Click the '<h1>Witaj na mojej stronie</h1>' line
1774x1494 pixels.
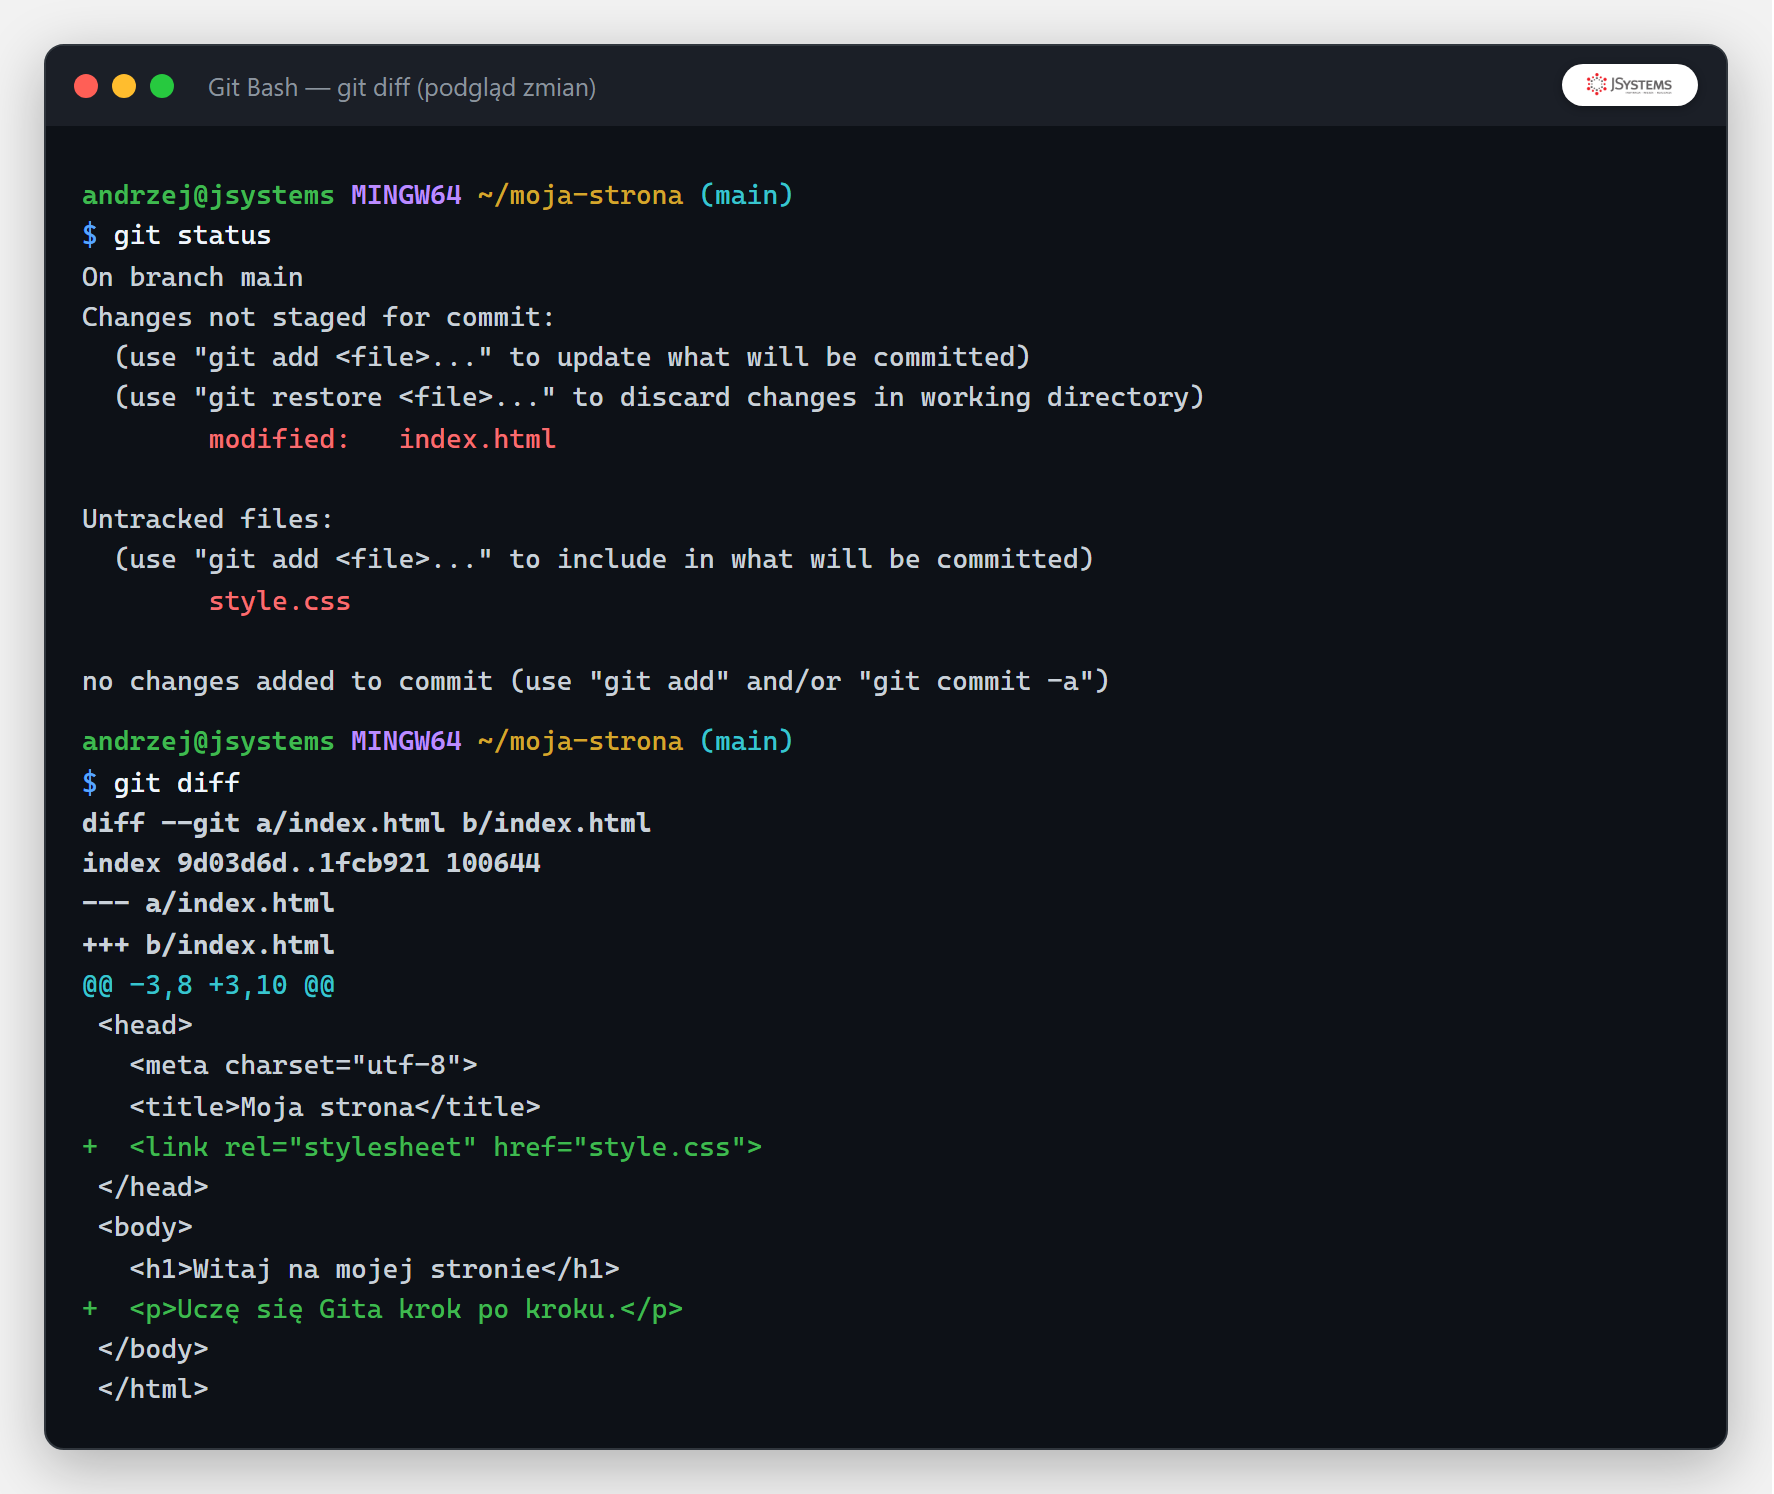(374, 1269)
